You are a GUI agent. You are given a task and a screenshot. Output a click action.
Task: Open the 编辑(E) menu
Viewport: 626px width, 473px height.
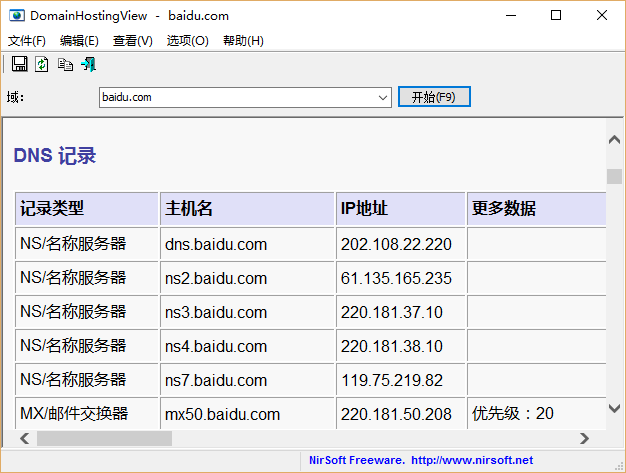[x=79, y=40]
